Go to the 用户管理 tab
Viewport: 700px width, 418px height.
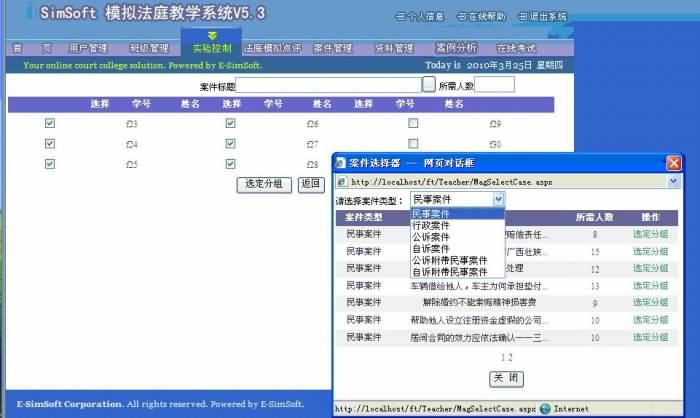click(x=89, y=48)
